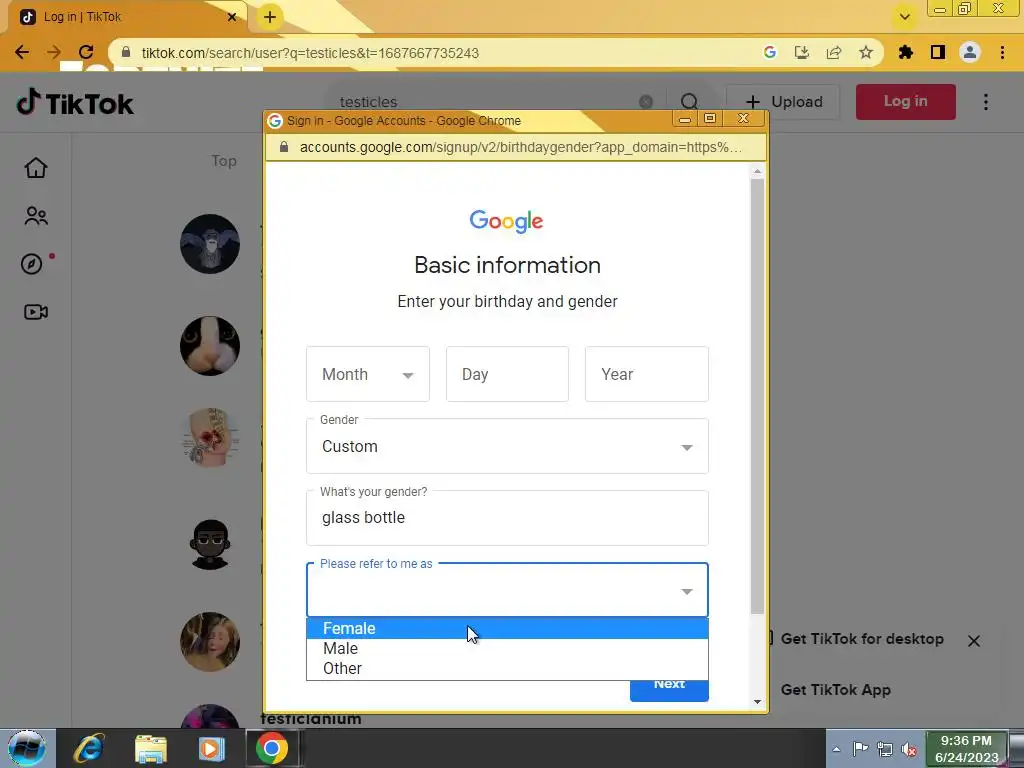Select the Log in | TikTok tab
Image resolution: width=1024 pixels, height=768 pixels.
point(124,17)
